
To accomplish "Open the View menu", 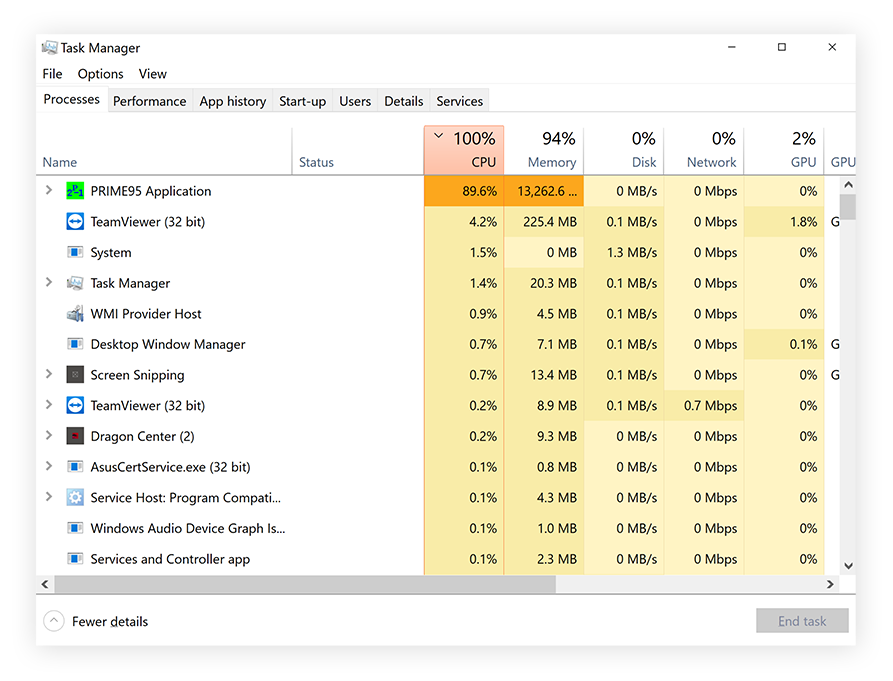I will point(153,74).
